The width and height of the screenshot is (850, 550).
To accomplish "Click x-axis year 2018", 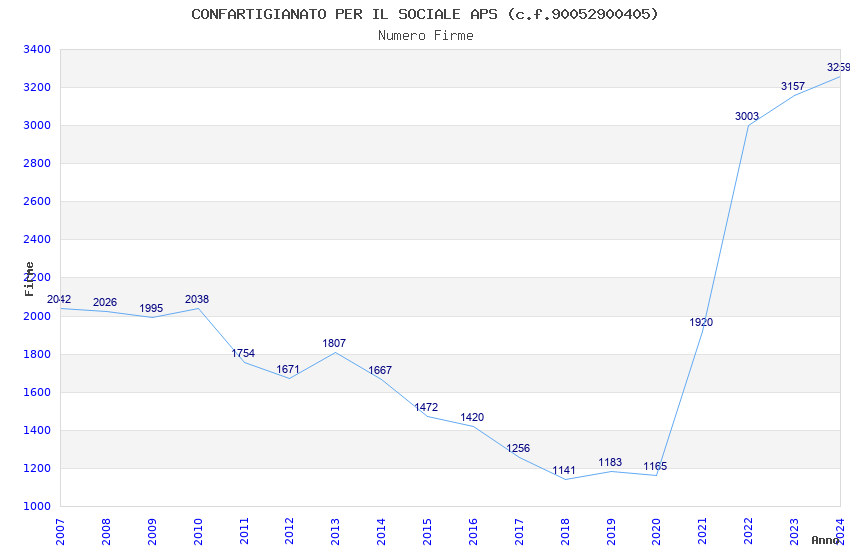I will point(565,532).
